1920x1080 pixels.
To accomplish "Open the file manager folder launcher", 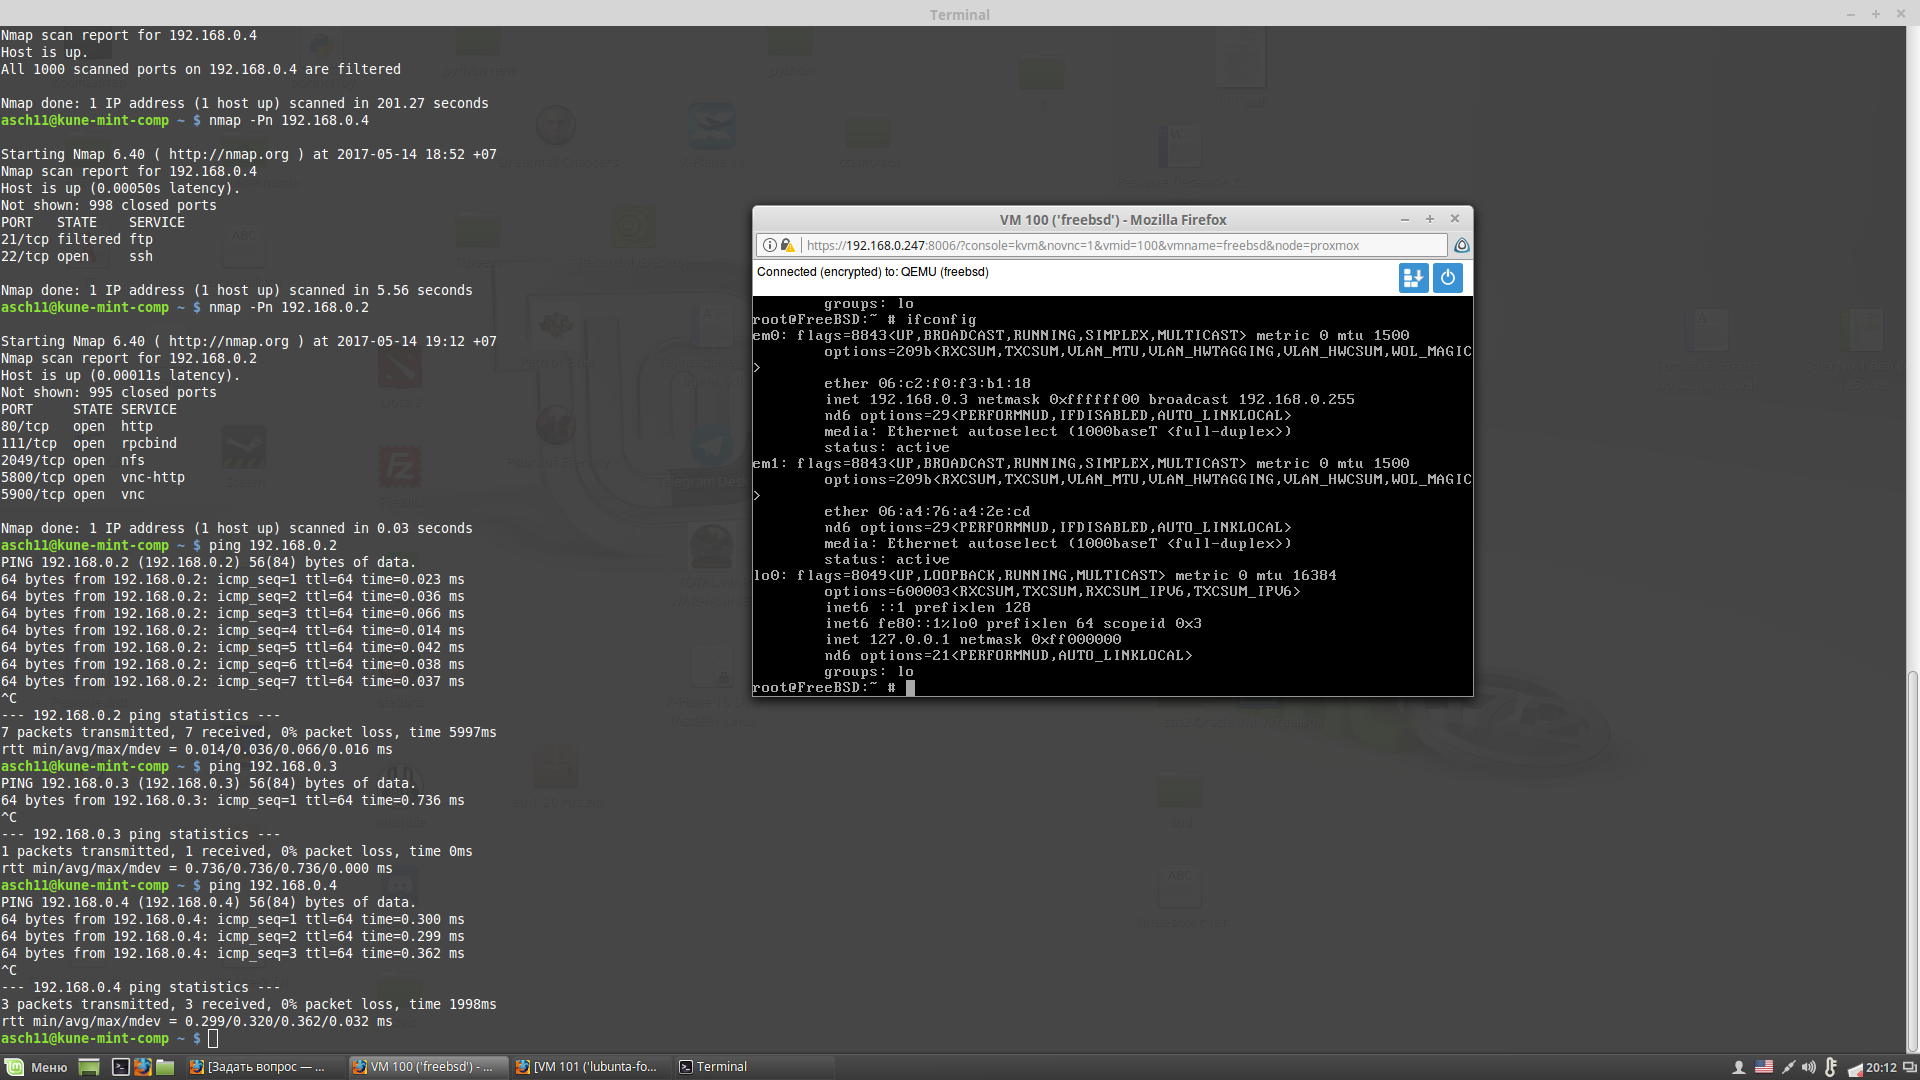I will click(x=165, y=1067).
